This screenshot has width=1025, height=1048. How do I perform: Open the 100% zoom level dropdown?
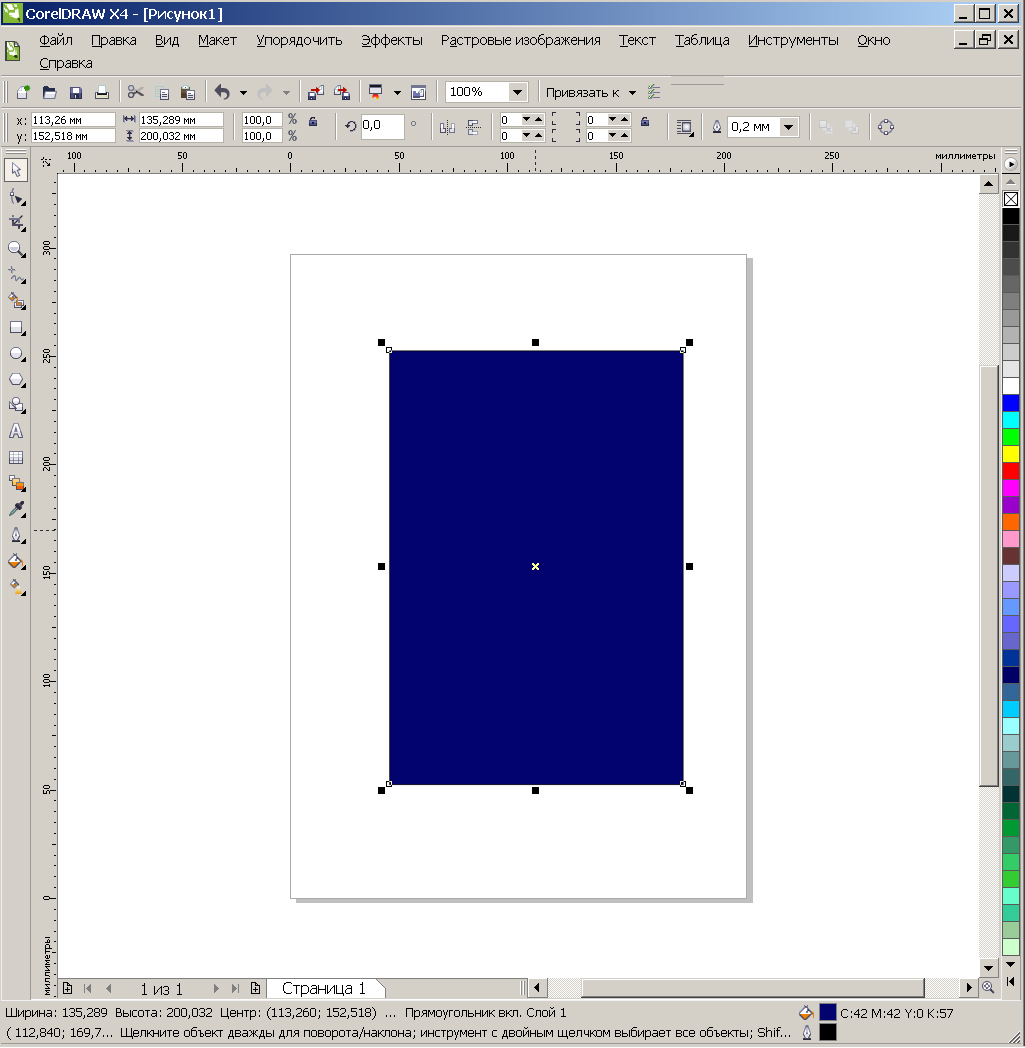tap(517, 92)
